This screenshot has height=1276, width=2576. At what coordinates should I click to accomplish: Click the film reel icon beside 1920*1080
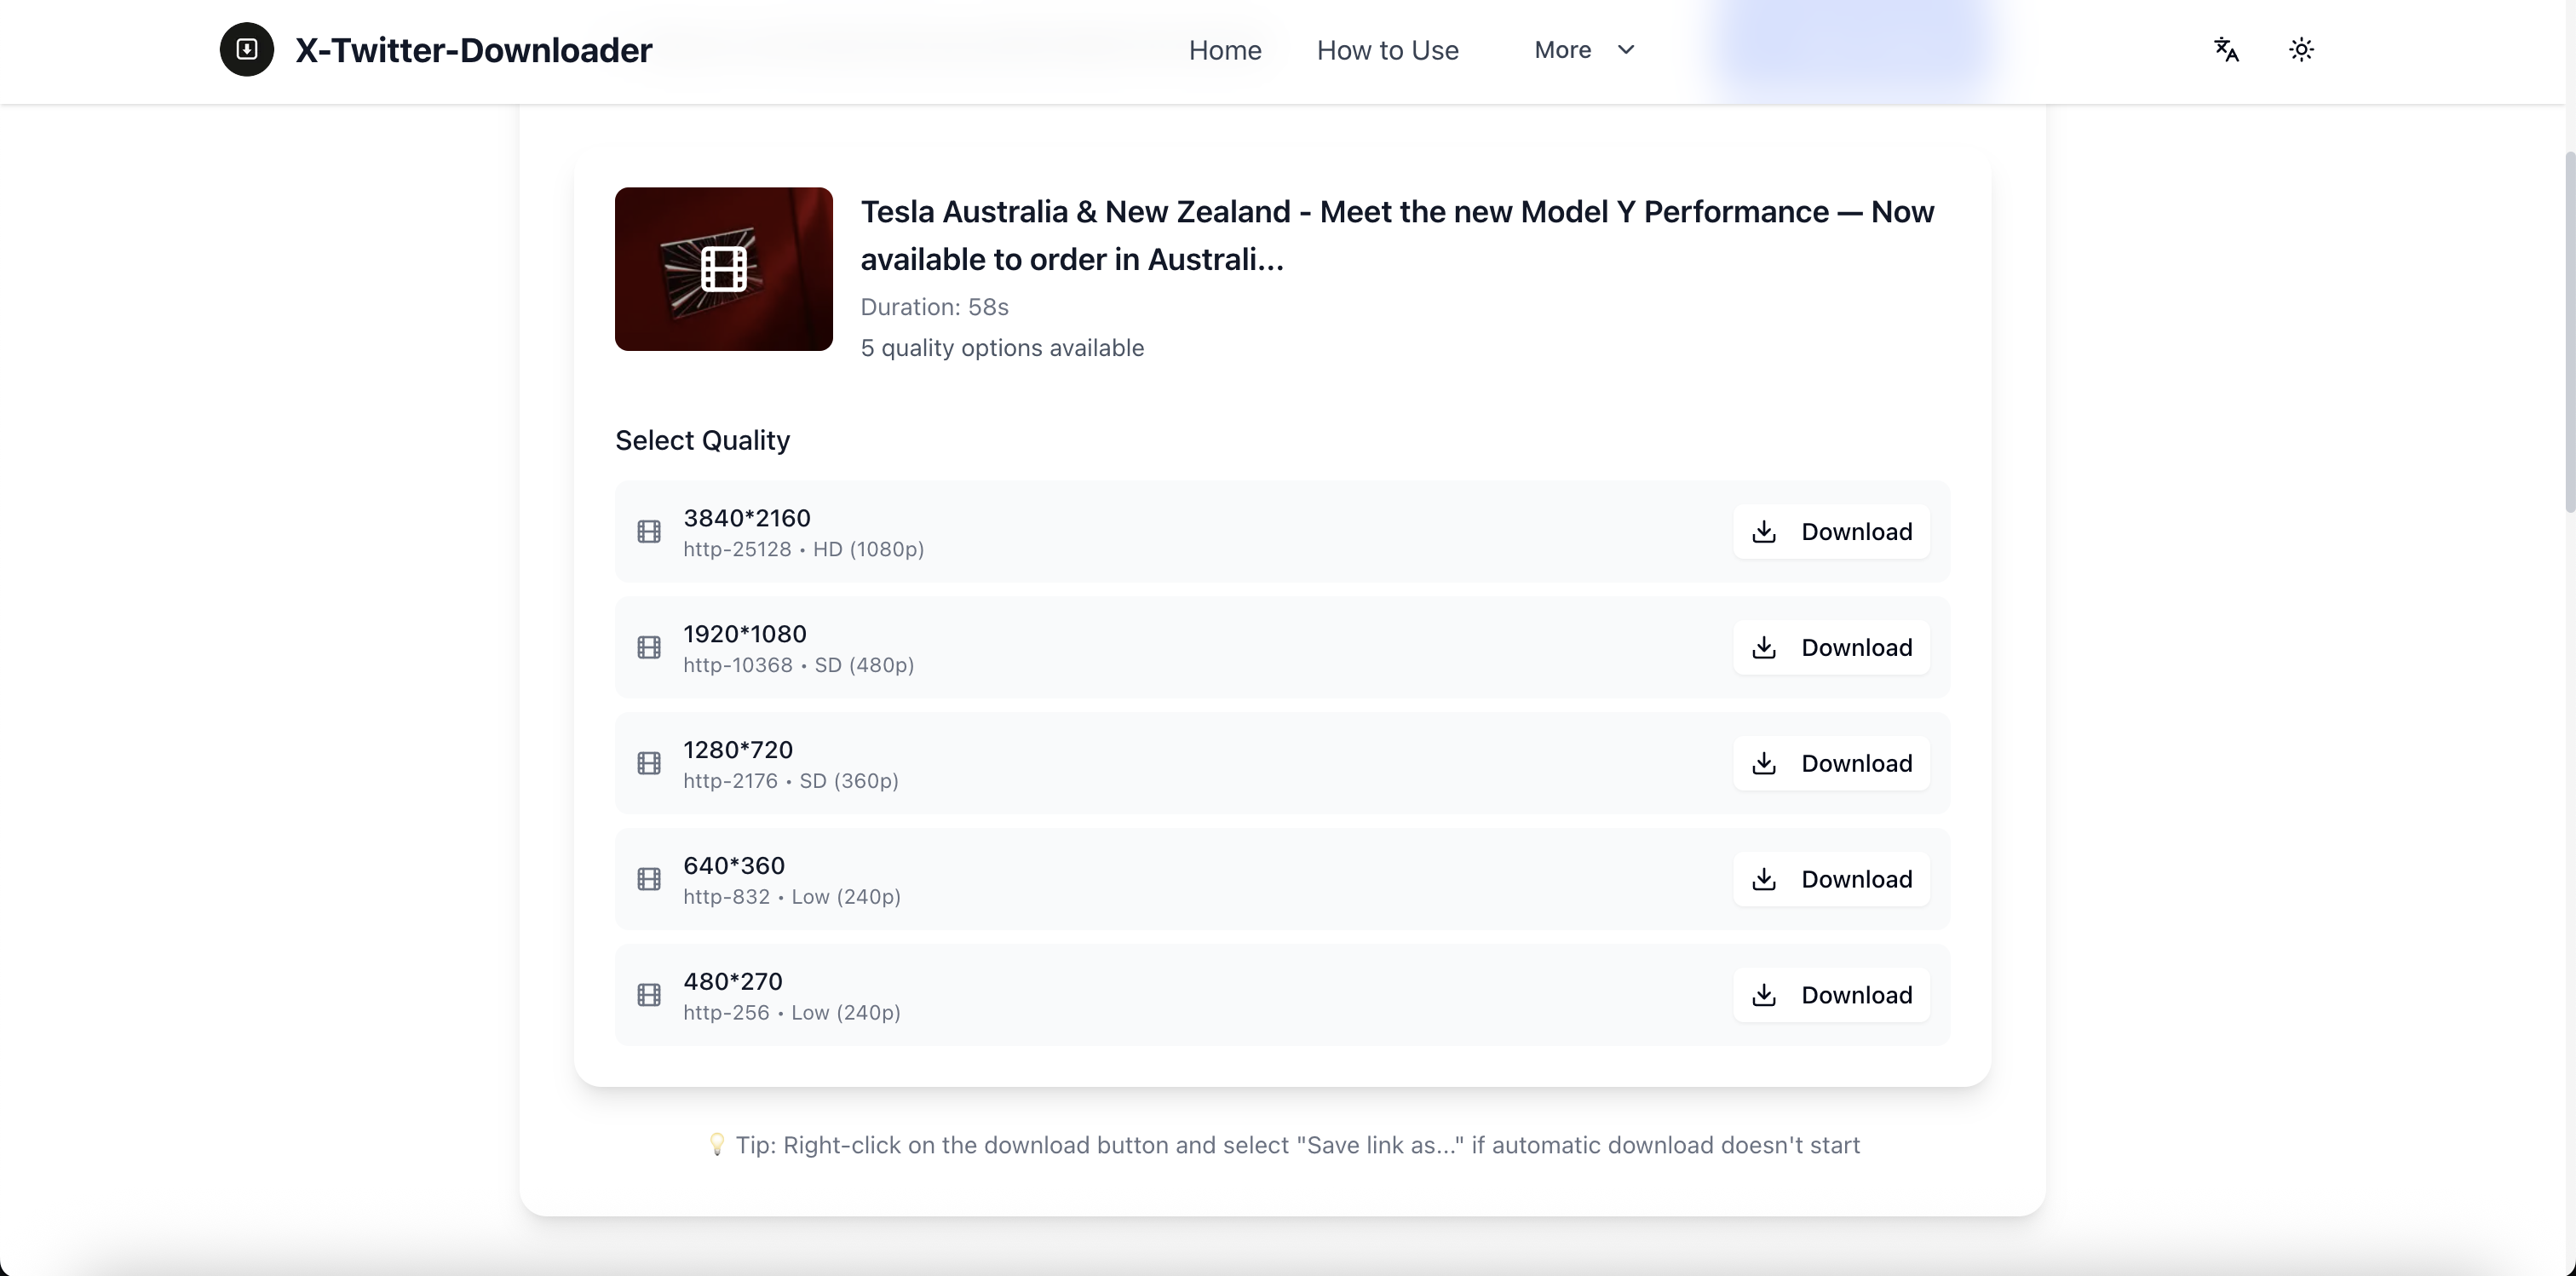tap(649, 647)
